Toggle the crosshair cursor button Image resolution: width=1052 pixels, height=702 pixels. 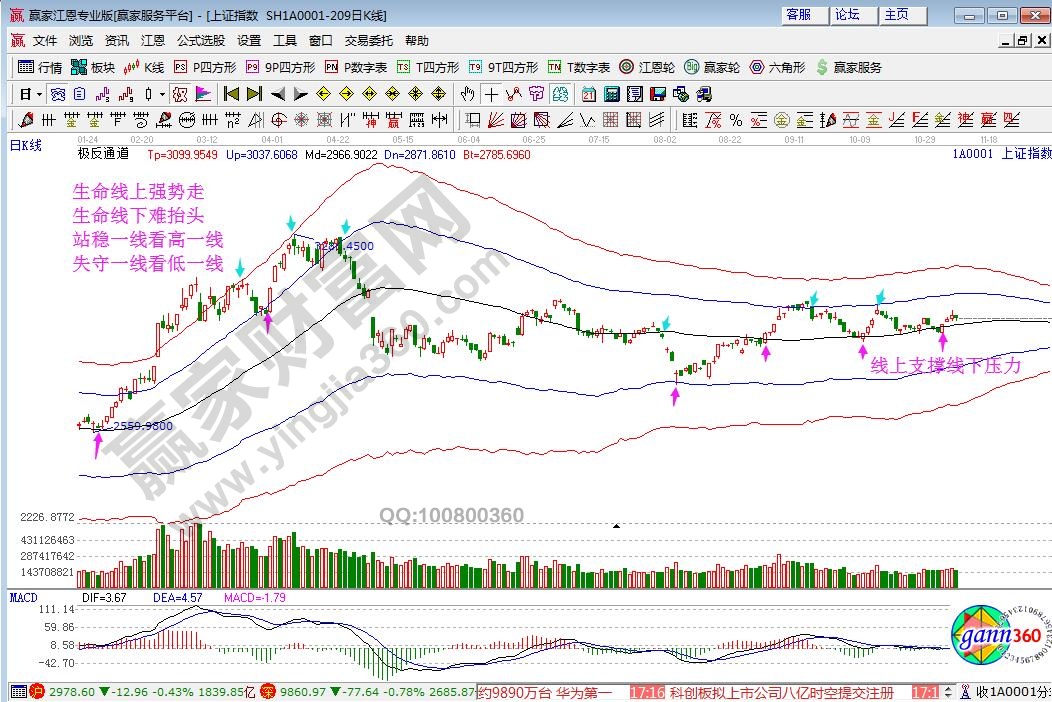point(491,95)
